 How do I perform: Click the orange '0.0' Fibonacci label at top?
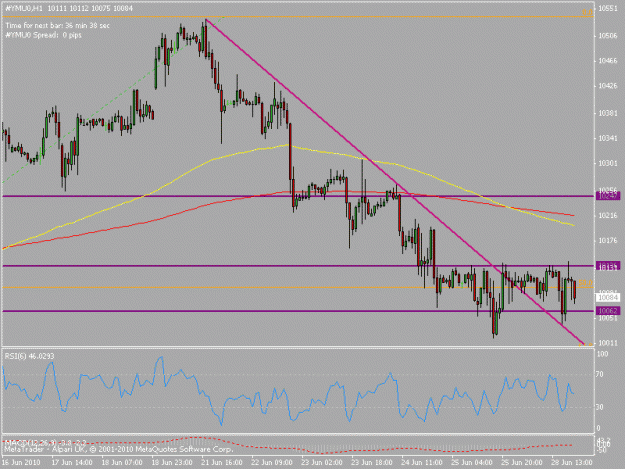(x=587, y=12)
